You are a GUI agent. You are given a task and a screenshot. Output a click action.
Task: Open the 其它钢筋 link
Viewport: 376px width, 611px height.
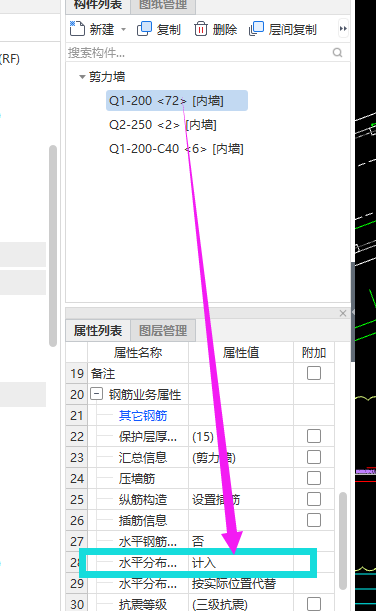click(143, 416)
